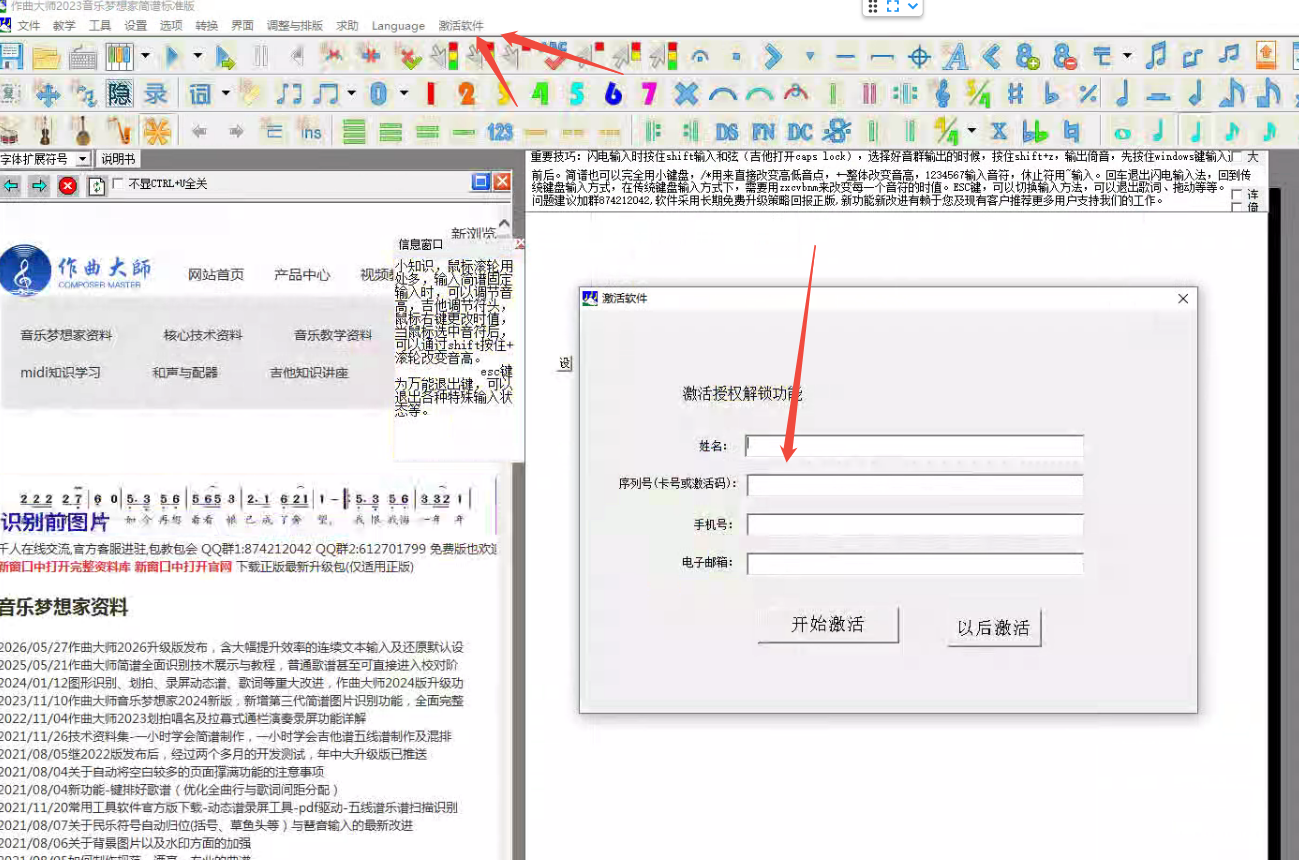
Task: Click the sharp accidental icon
Action: 1015,94
